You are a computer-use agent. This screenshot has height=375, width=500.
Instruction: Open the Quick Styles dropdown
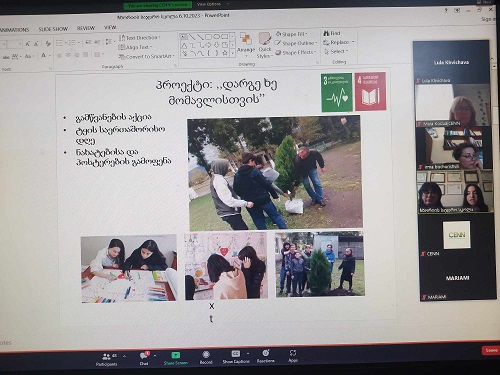pos(265,45)
